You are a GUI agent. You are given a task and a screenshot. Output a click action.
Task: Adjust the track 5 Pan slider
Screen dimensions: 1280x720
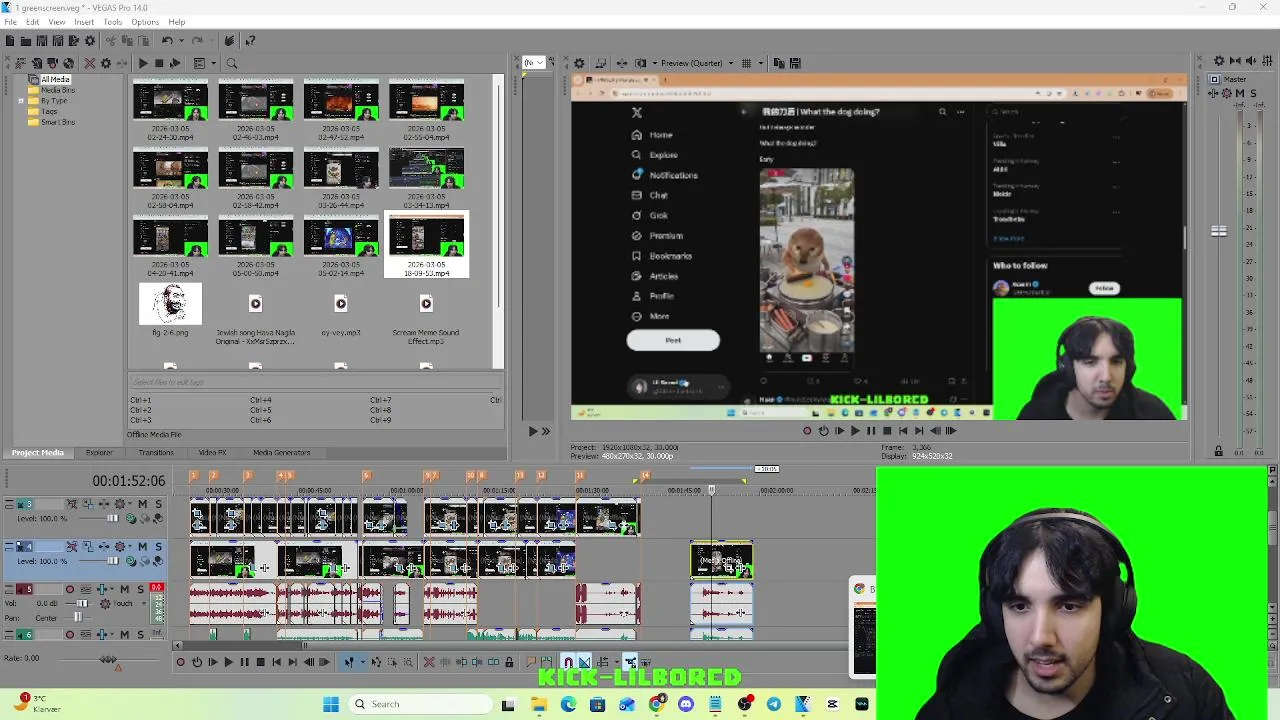click(78, 618)
